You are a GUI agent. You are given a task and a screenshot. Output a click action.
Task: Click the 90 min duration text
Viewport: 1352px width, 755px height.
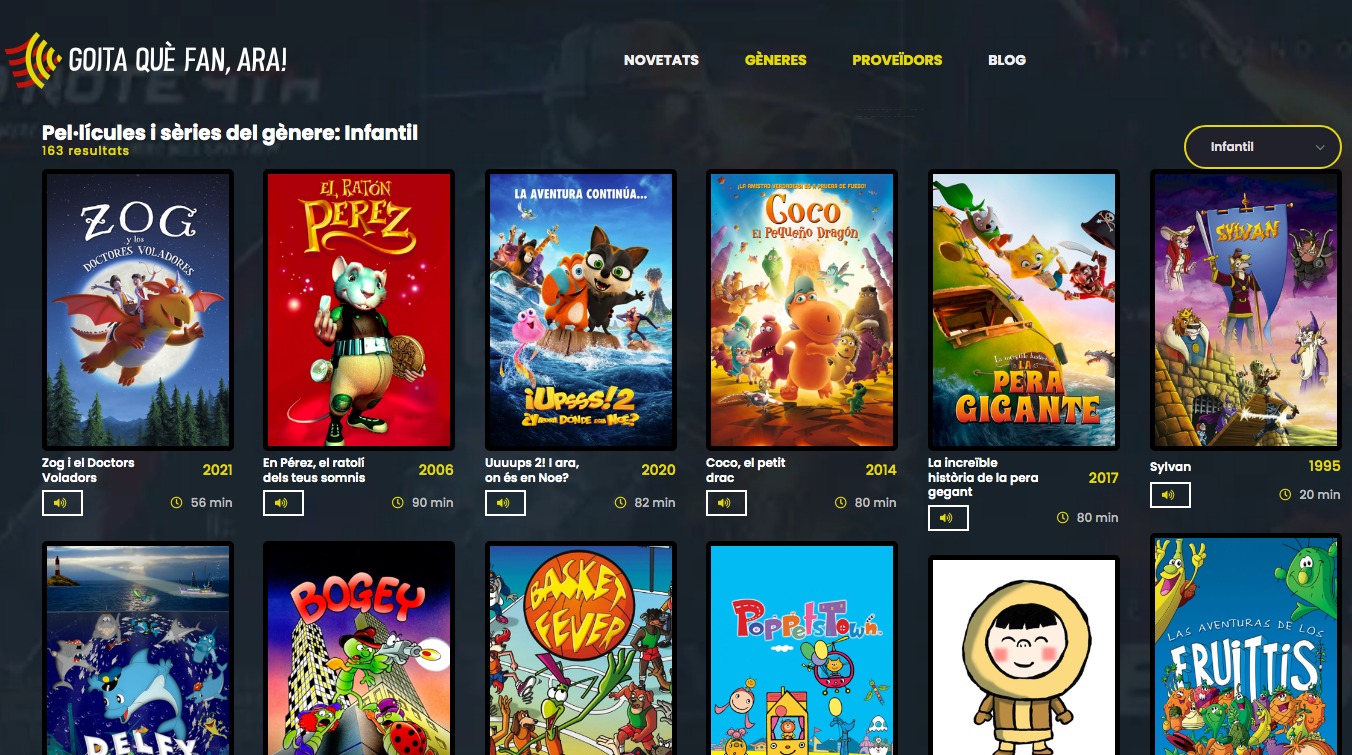pos(432,503)
